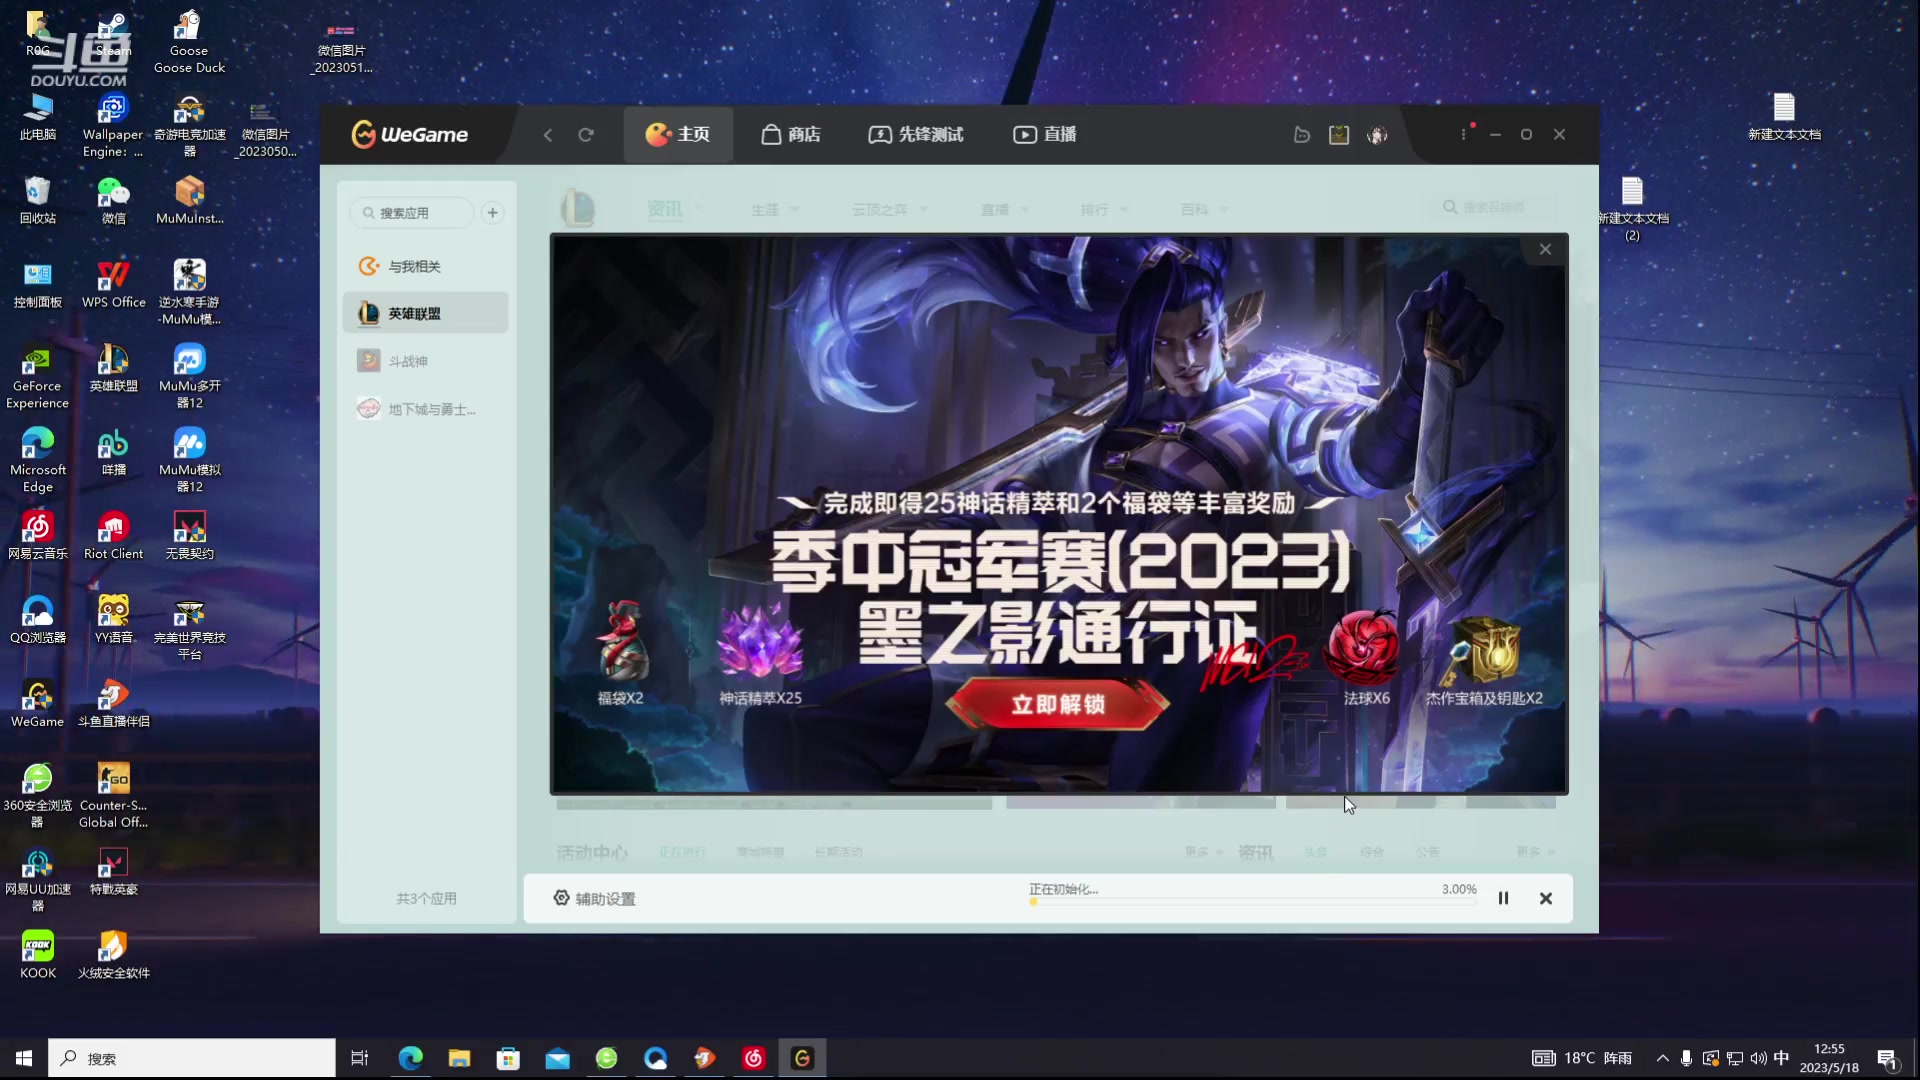Open the Microsoft Edge desktop icon
1920x1080 pixels.
click(37, 461)
